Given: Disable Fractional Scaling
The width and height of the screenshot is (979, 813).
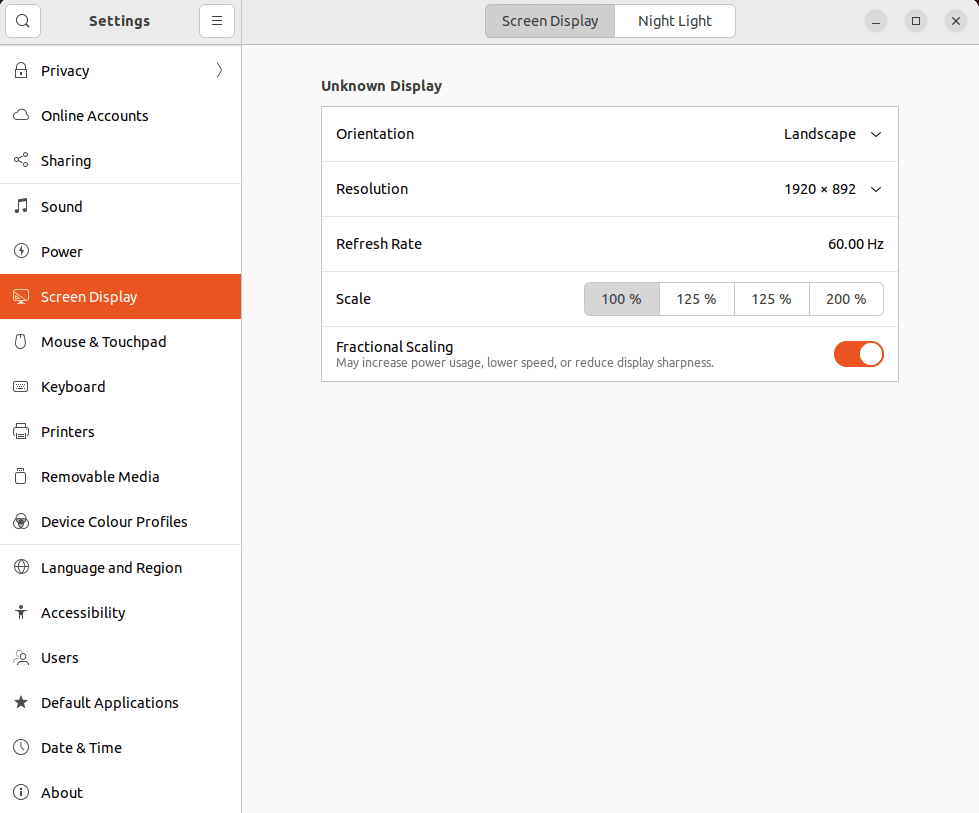Looking at the screenshot, I should click(858, 353).
